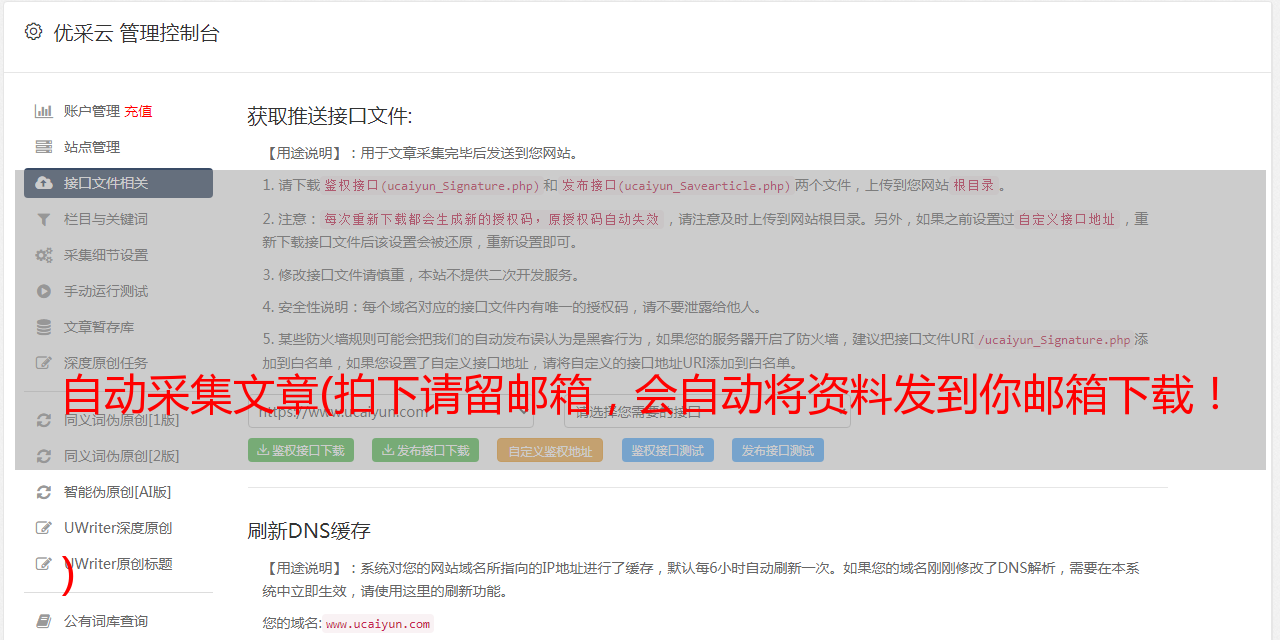Click the filter icon for 栏目与关键词
Viewport: 1280px width, 640px height.
[44, 219]
